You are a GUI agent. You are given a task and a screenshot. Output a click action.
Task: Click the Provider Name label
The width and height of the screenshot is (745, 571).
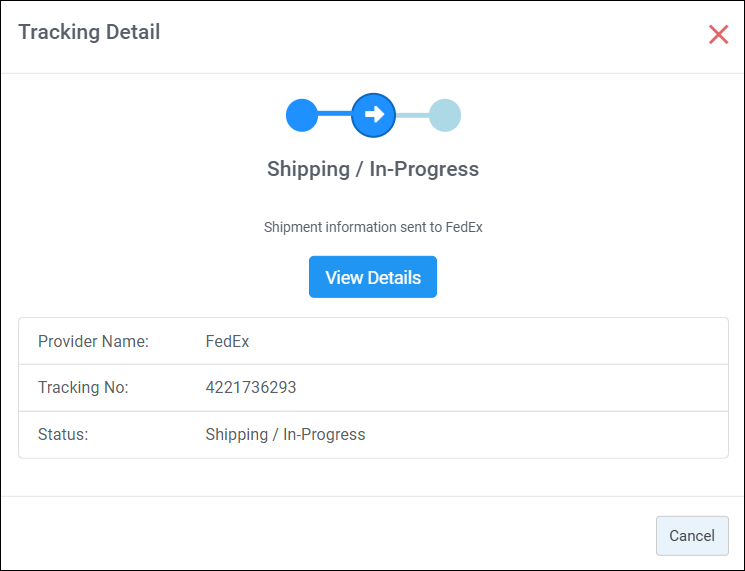coord(93,341)
